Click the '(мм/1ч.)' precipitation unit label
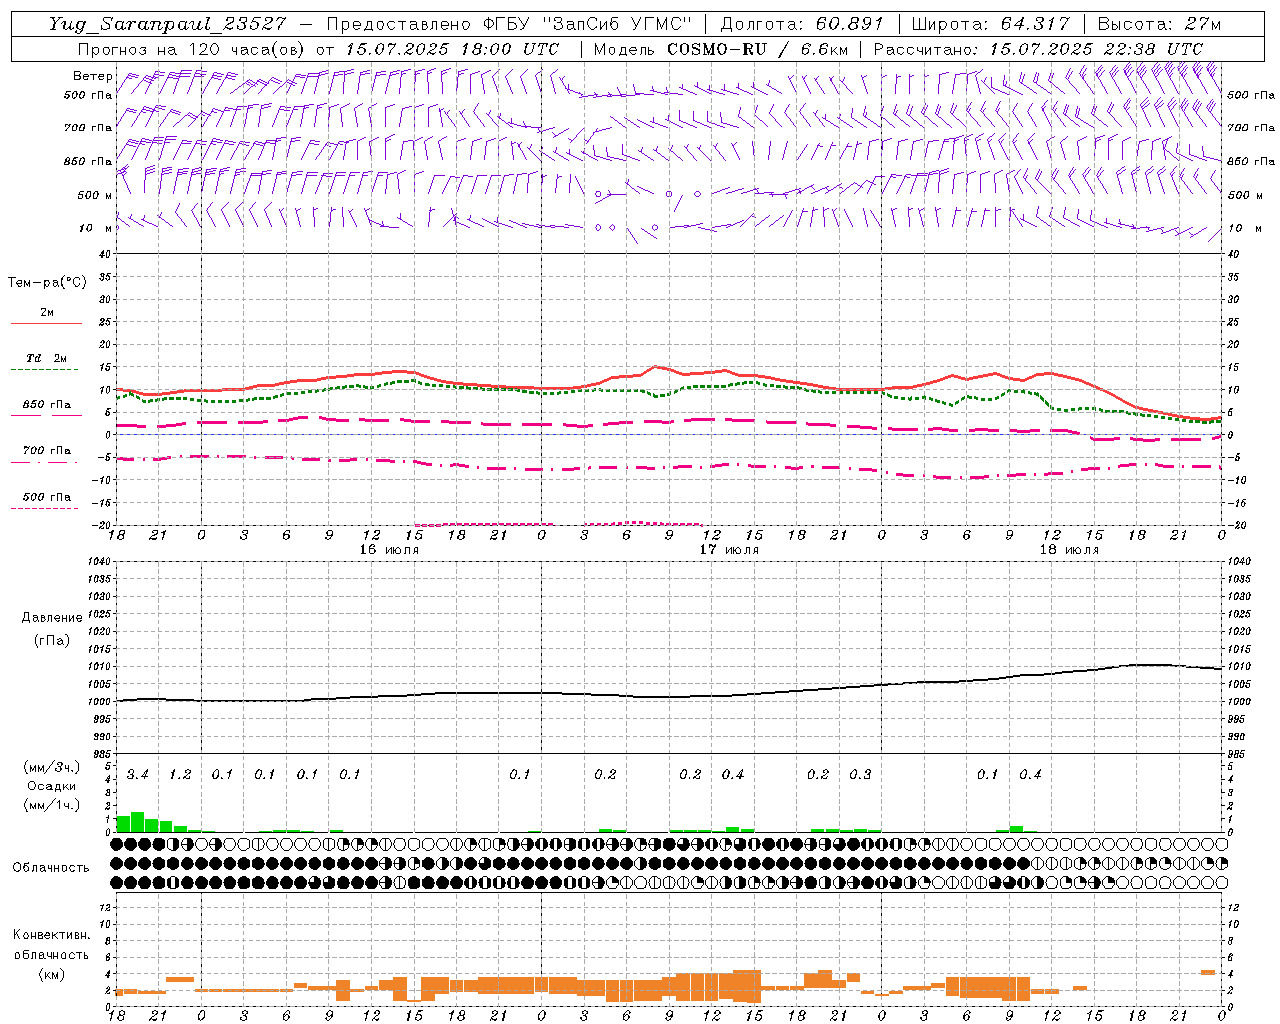The image size is (1280, 1024). [x=51, y=805]
